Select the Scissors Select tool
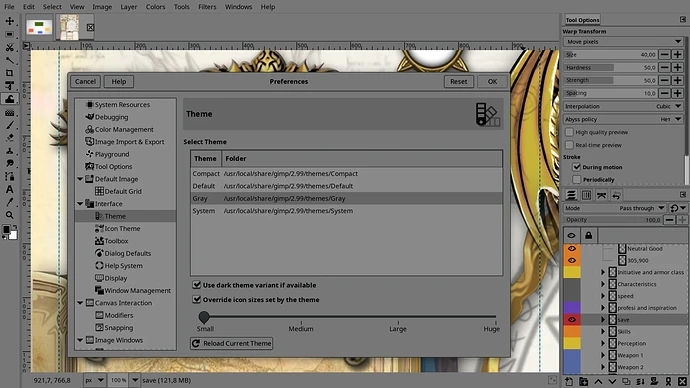The width and height of the screenshot is (690, 388). coord(9,47)
